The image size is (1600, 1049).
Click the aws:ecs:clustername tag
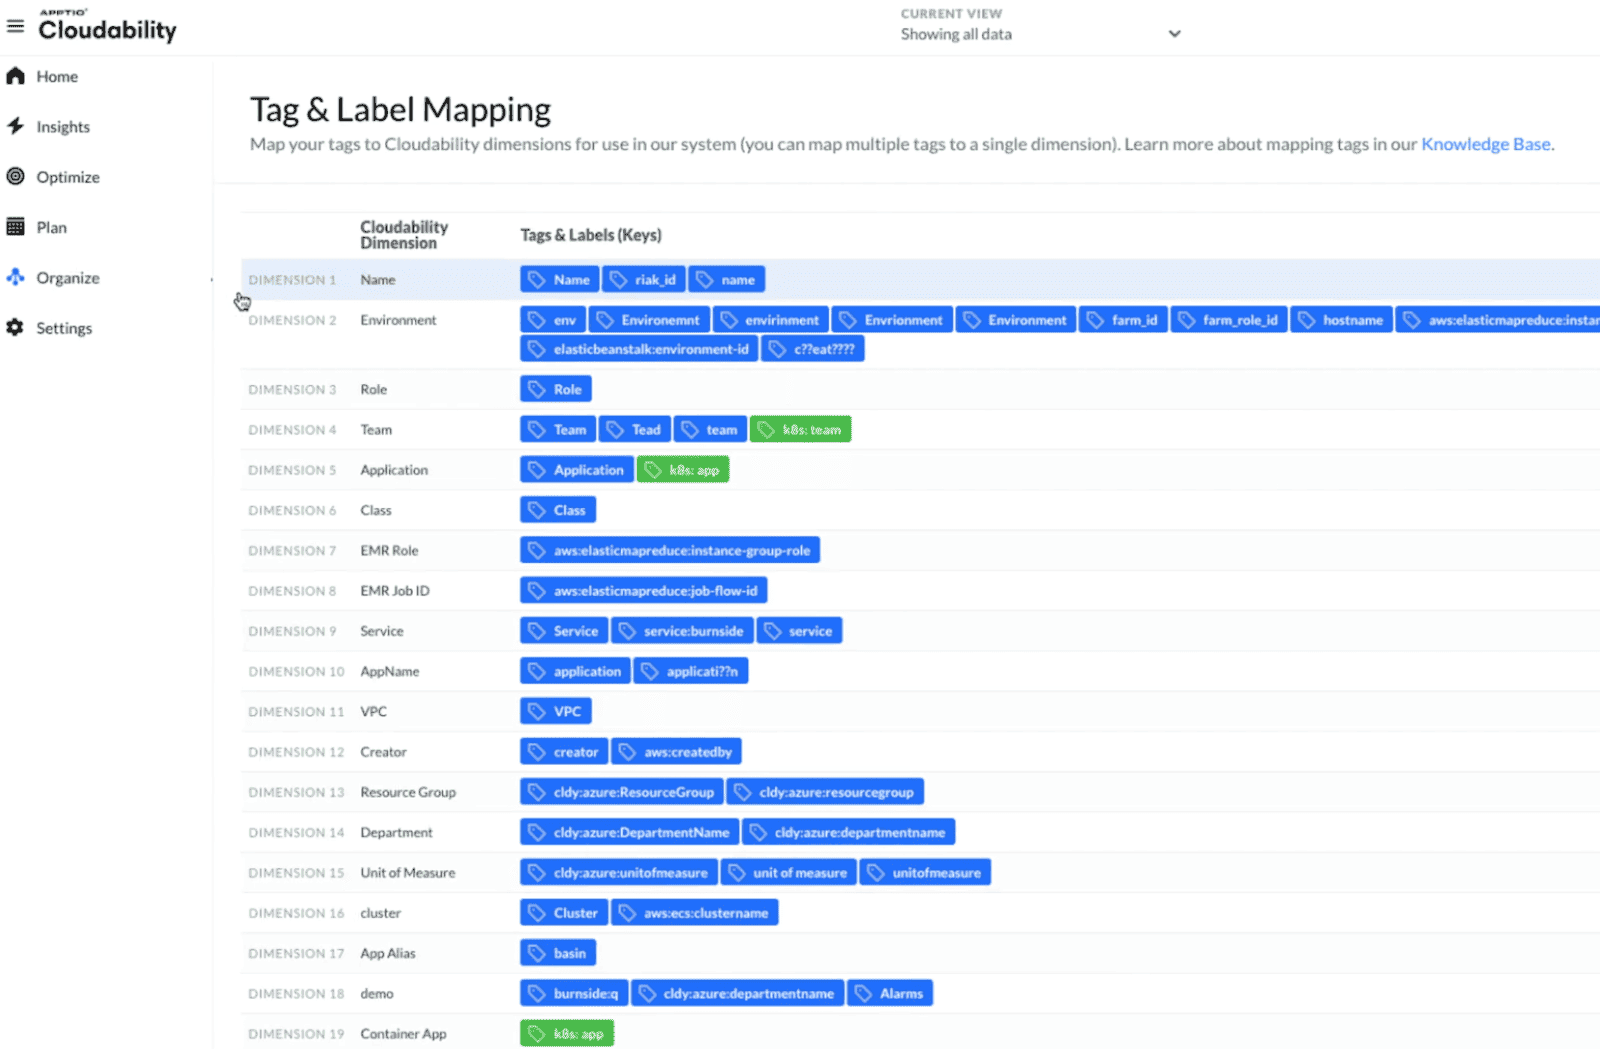tap(694, 912)
